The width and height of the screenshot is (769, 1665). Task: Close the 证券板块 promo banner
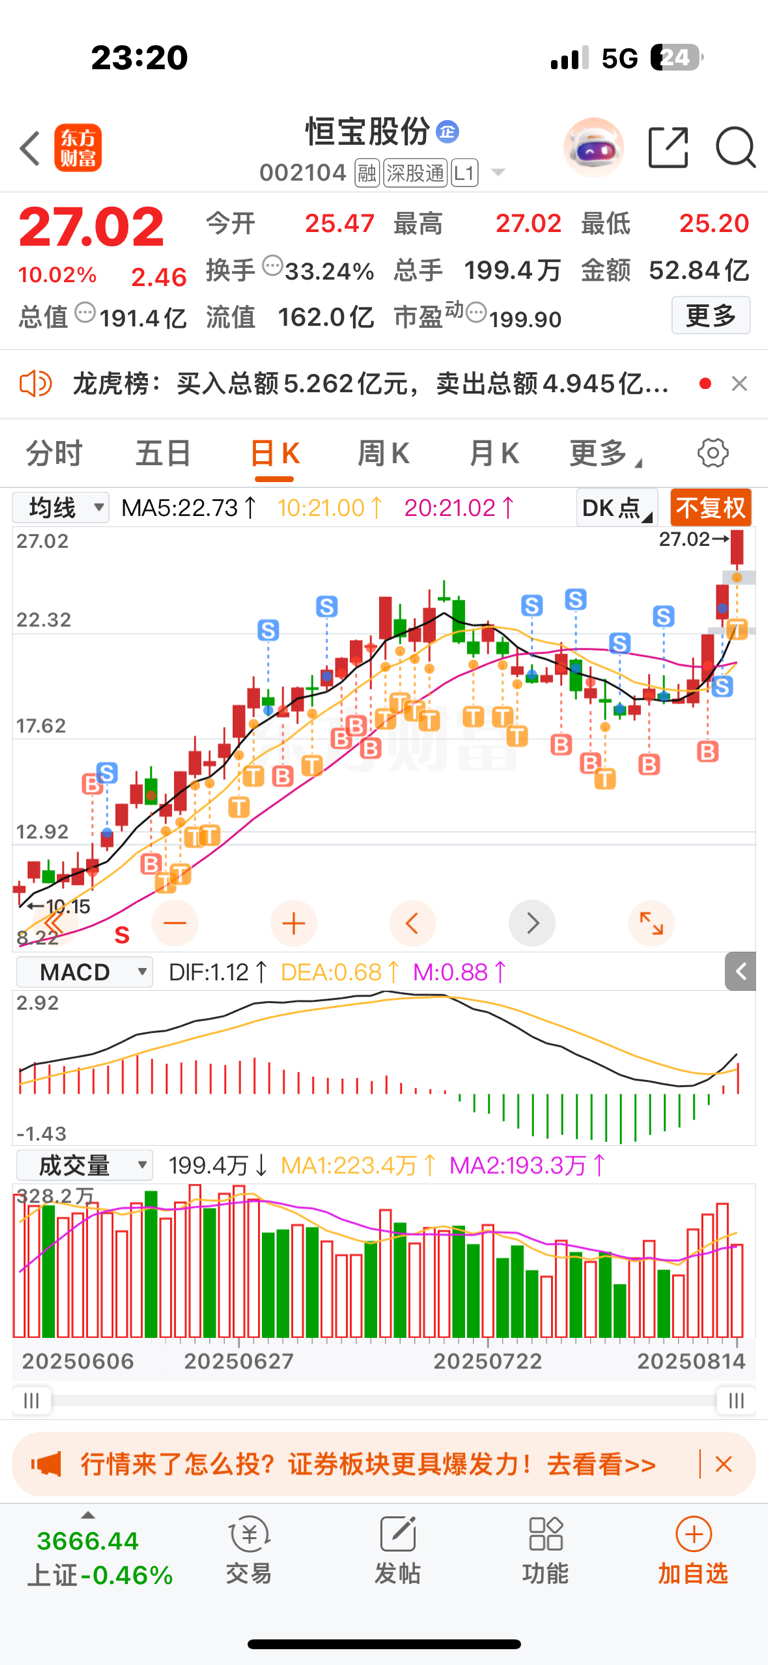click(724, 1464)
